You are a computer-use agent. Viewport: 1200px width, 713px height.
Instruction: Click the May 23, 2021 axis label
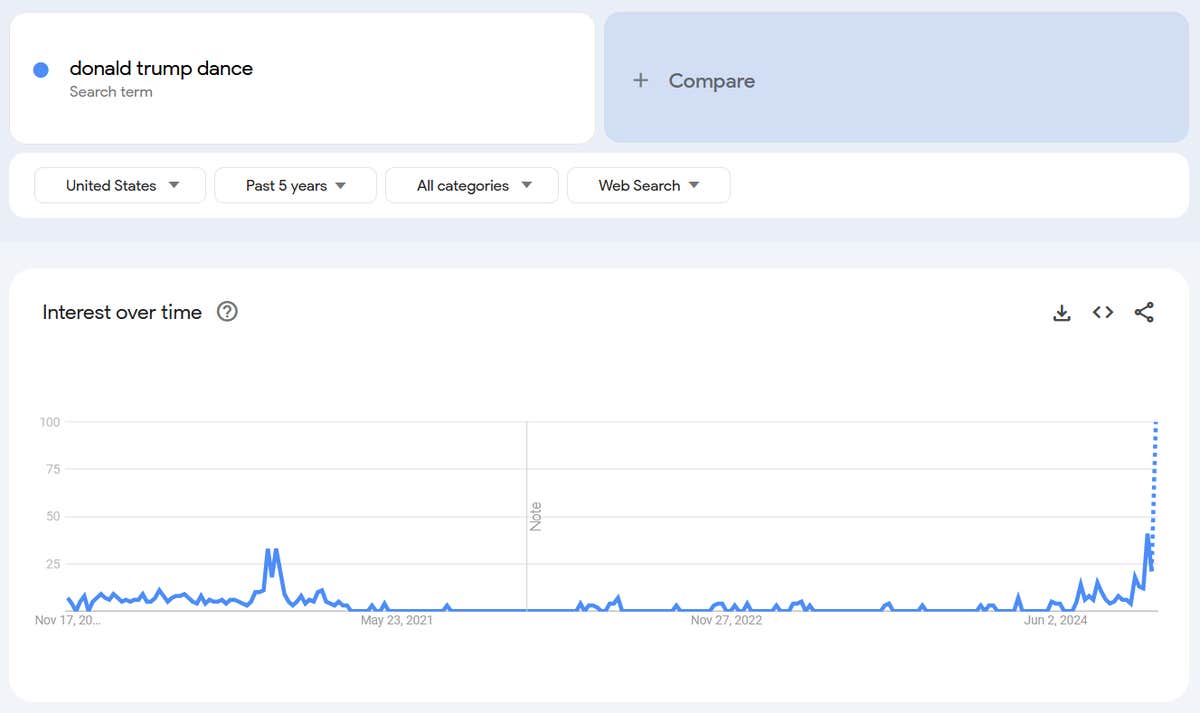click(396, 621)
